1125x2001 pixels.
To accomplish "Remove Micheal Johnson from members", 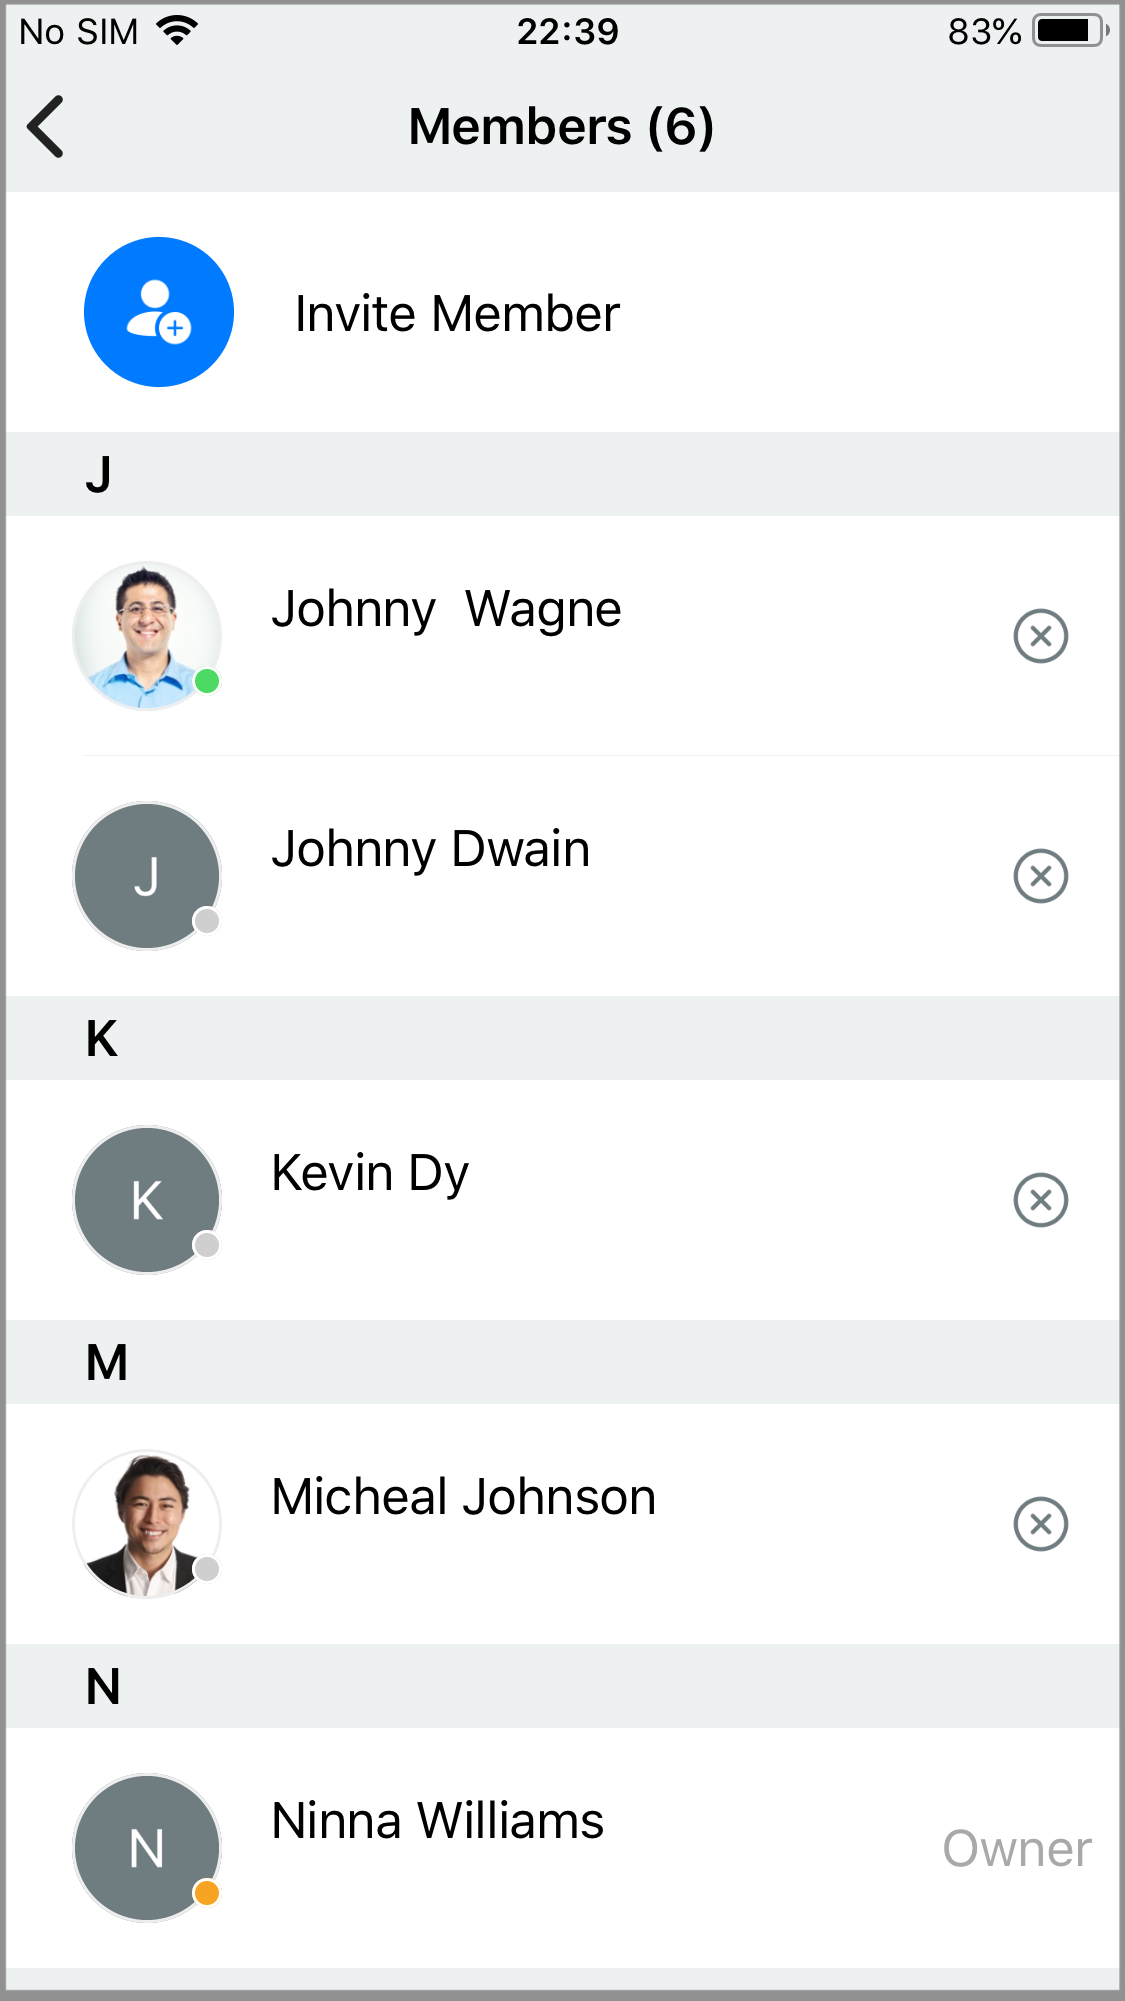I will click(x=1040, y=1524).
